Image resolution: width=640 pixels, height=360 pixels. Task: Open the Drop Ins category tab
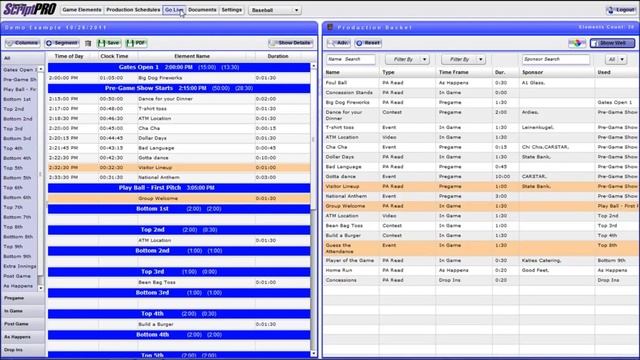(23, 350)
